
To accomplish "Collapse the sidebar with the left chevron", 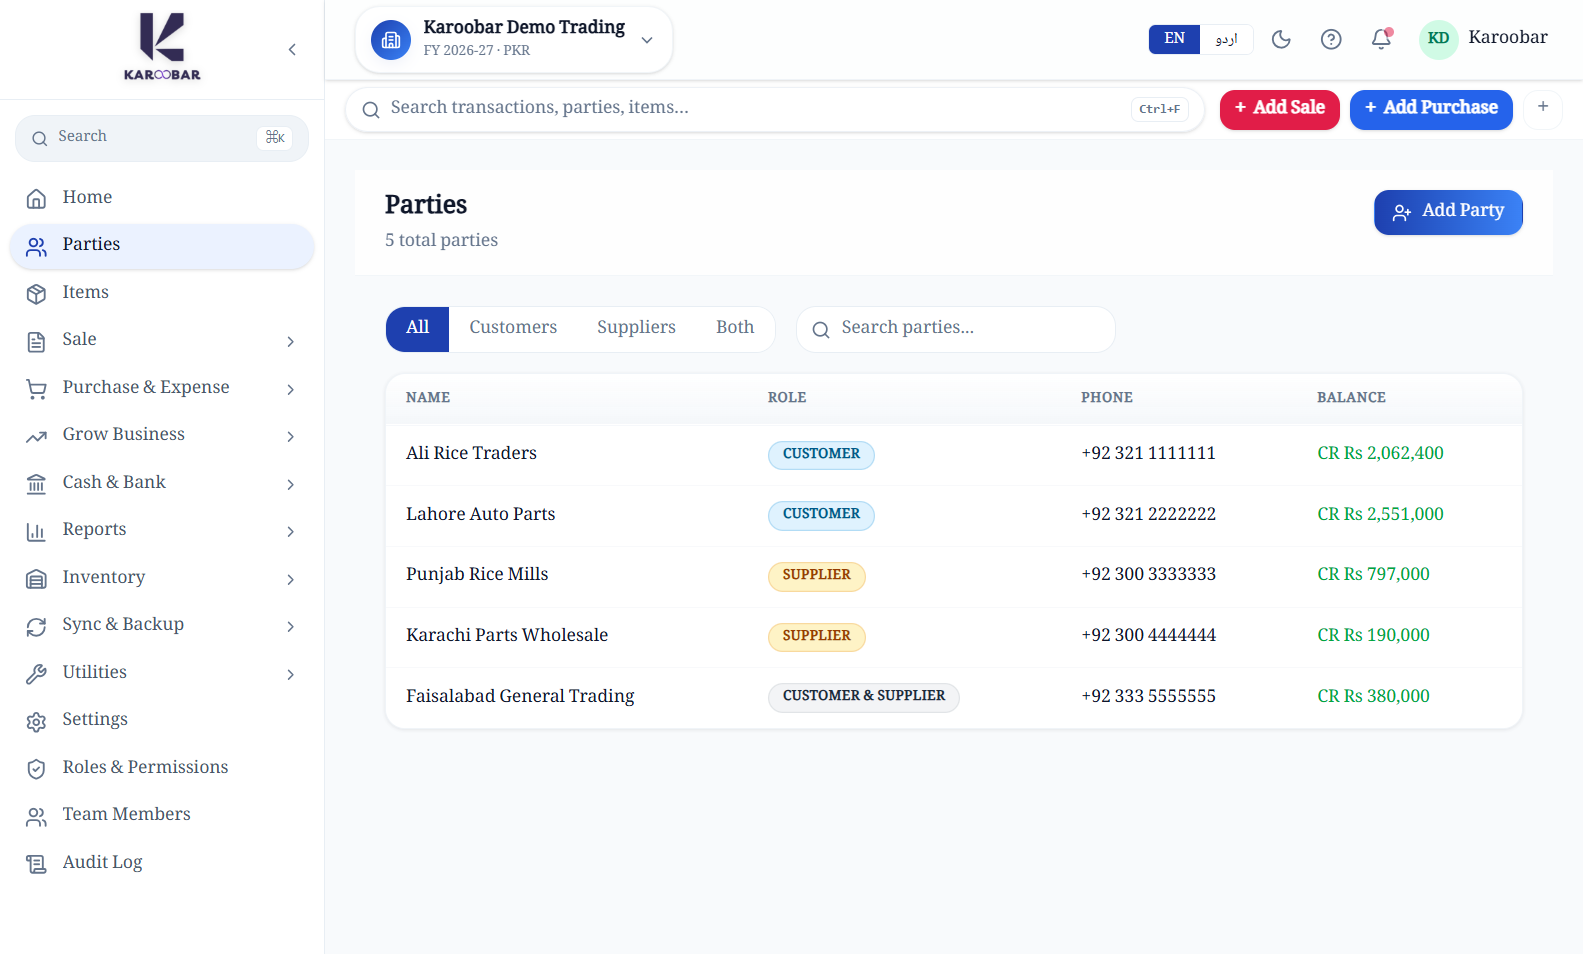I will click(292, 50).
